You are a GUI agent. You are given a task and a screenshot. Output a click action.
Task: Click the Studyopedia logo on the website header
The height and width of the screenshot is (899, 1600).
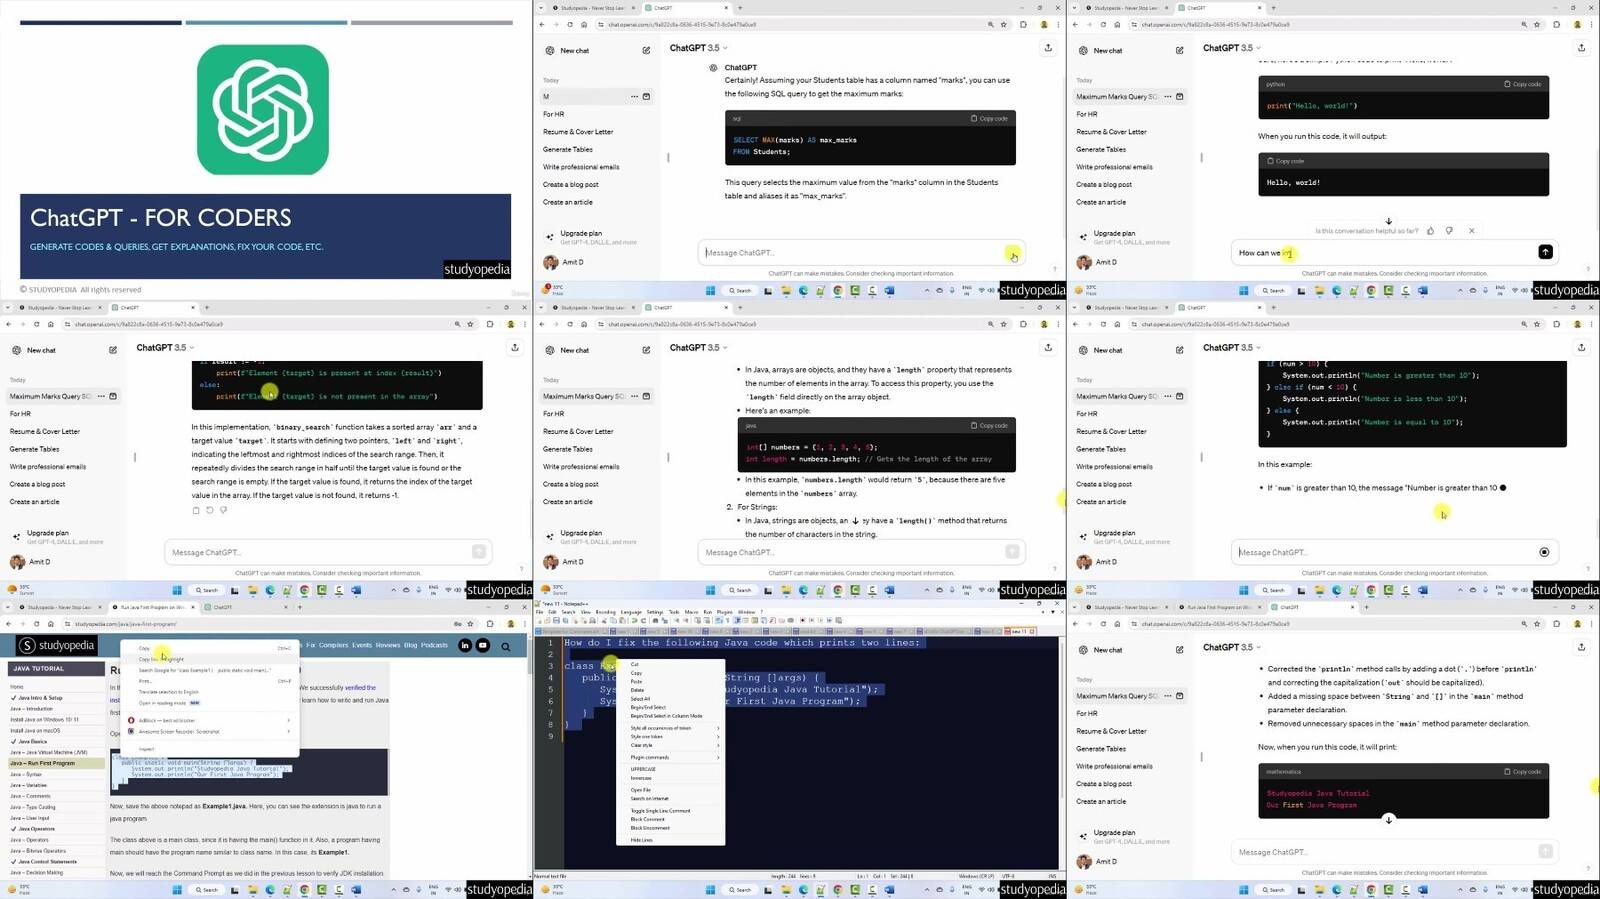(58, 646)
